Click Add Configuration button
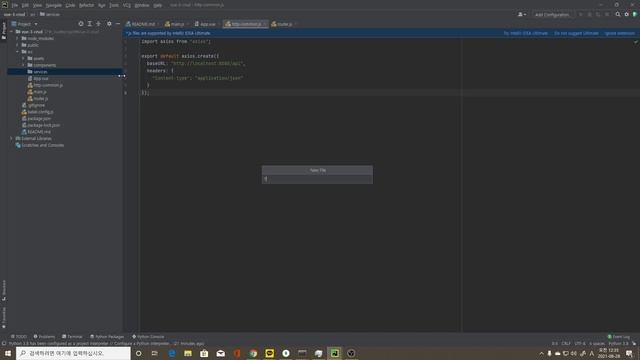 pyautogui.click(x=552, y=14)
